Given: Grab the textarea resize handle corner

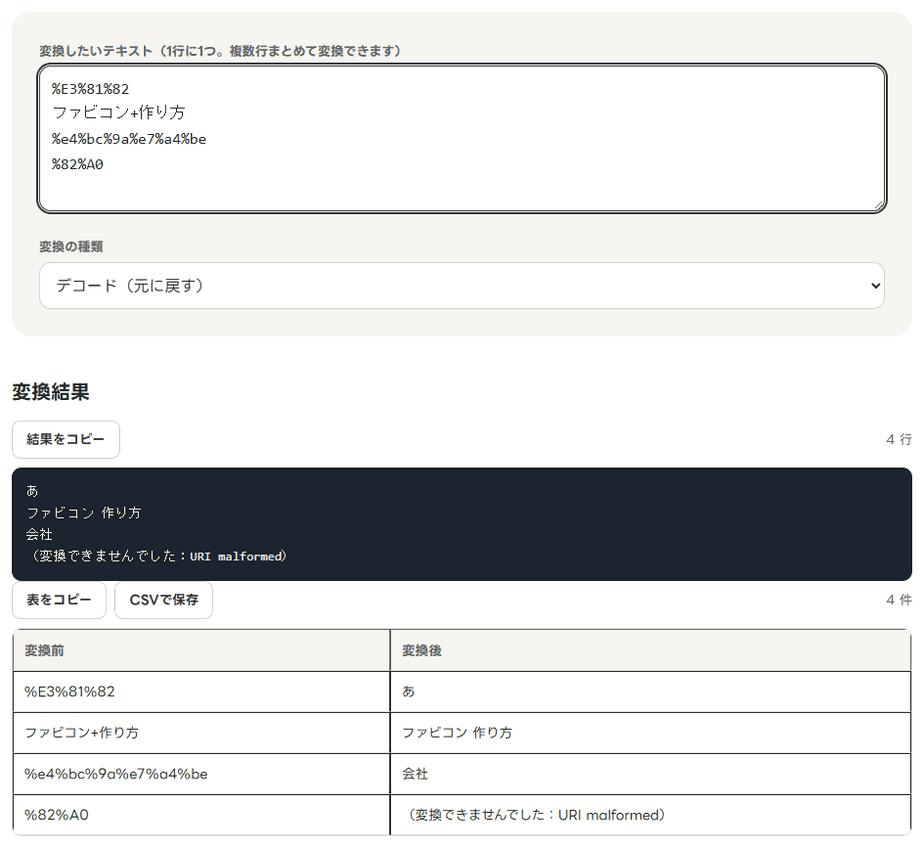Looking at the screenshot, I should pos(879,205).
